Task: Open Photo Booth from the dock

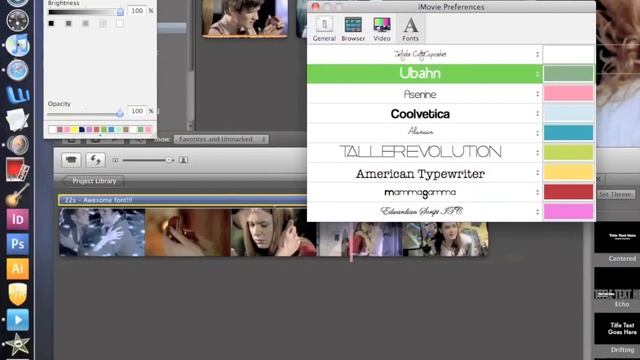Action: (x=18, y=169)
